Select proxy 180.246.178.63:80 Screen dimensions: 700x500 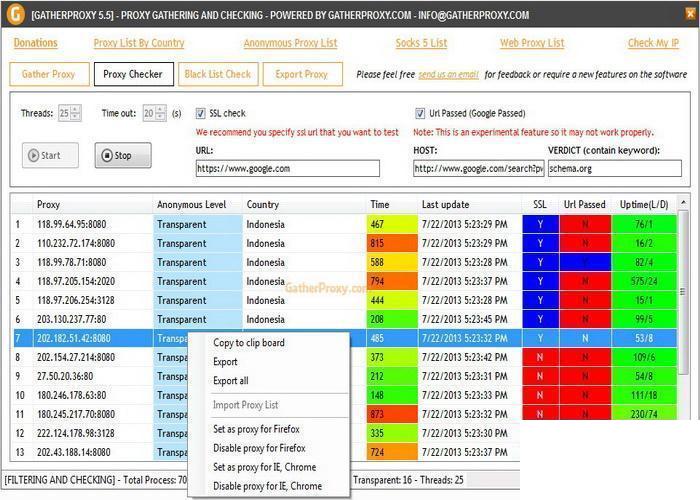click(72, 395)
